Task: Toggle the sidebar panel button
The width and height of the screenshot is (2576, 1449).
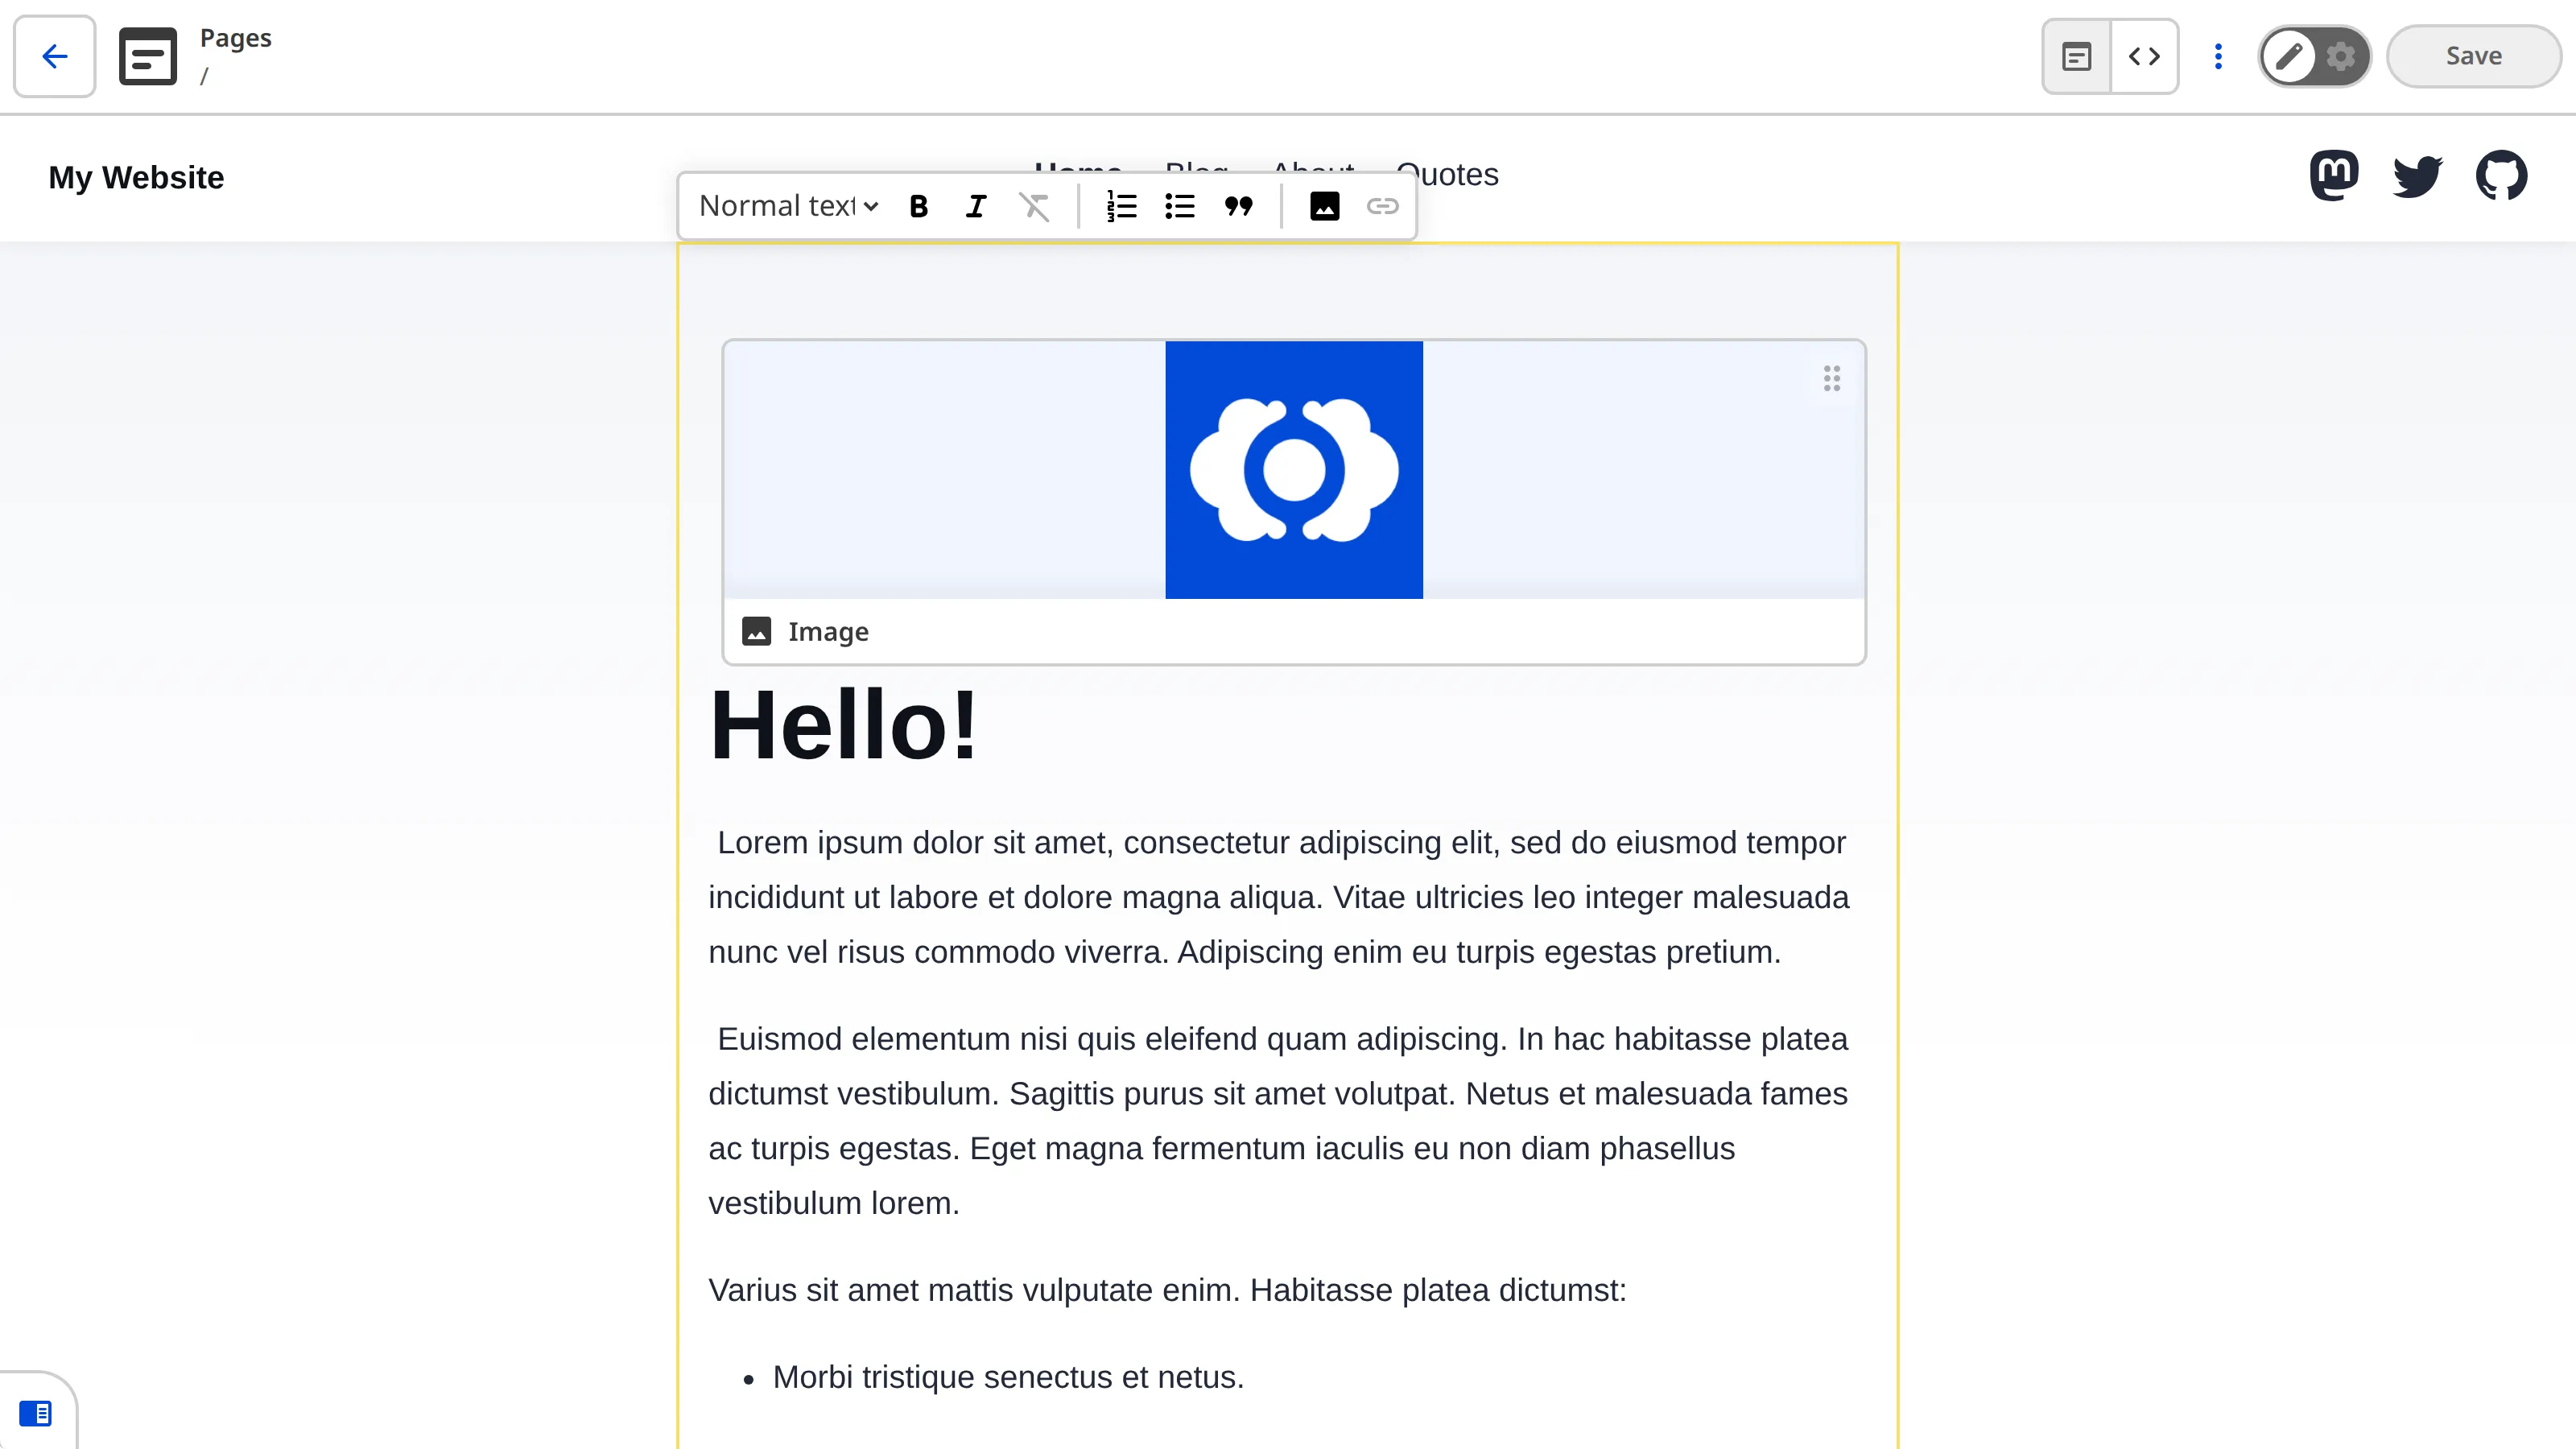Action: [36, 1412]
